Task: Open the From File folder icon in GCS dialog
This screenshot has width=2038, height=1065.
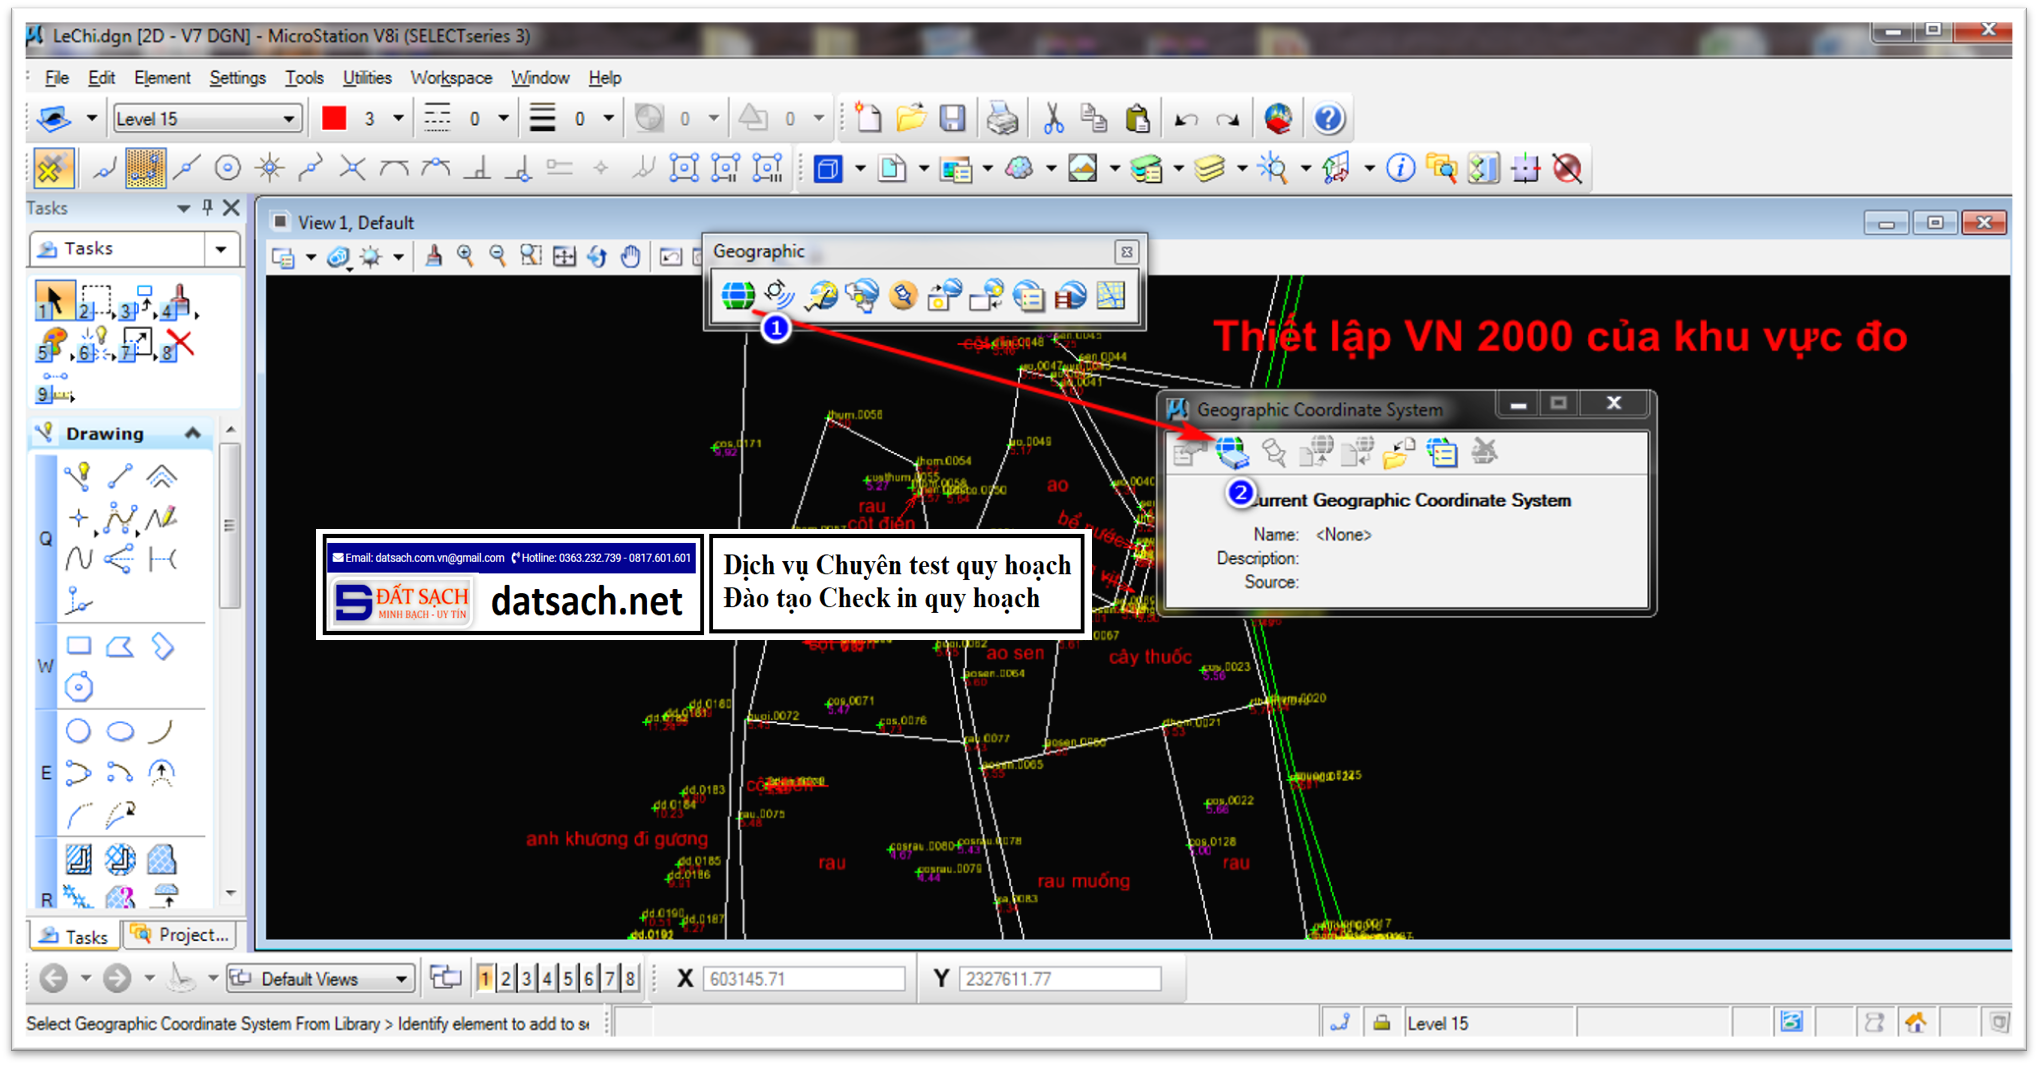Action: coord(1397,452)
